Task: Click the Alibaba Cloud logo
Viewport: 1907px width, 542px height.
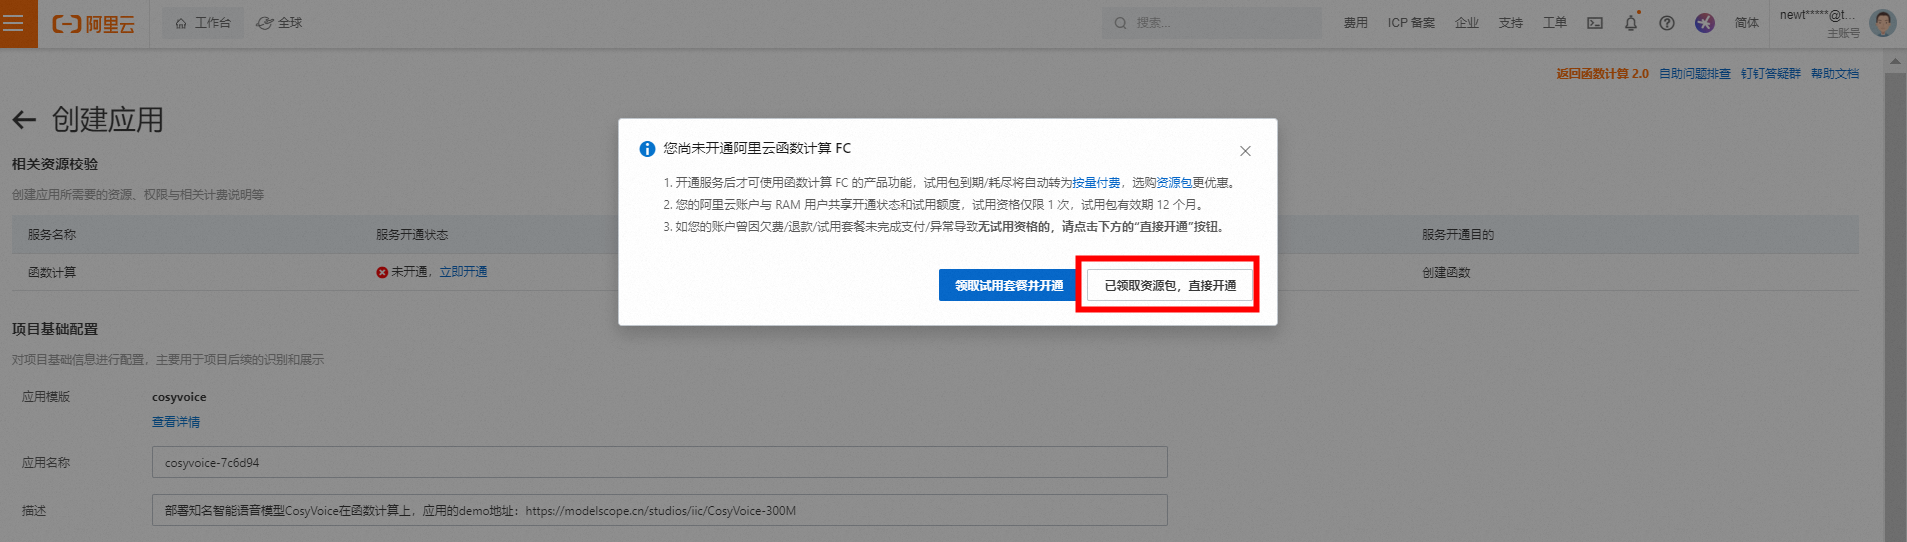Action: [93, 24]
